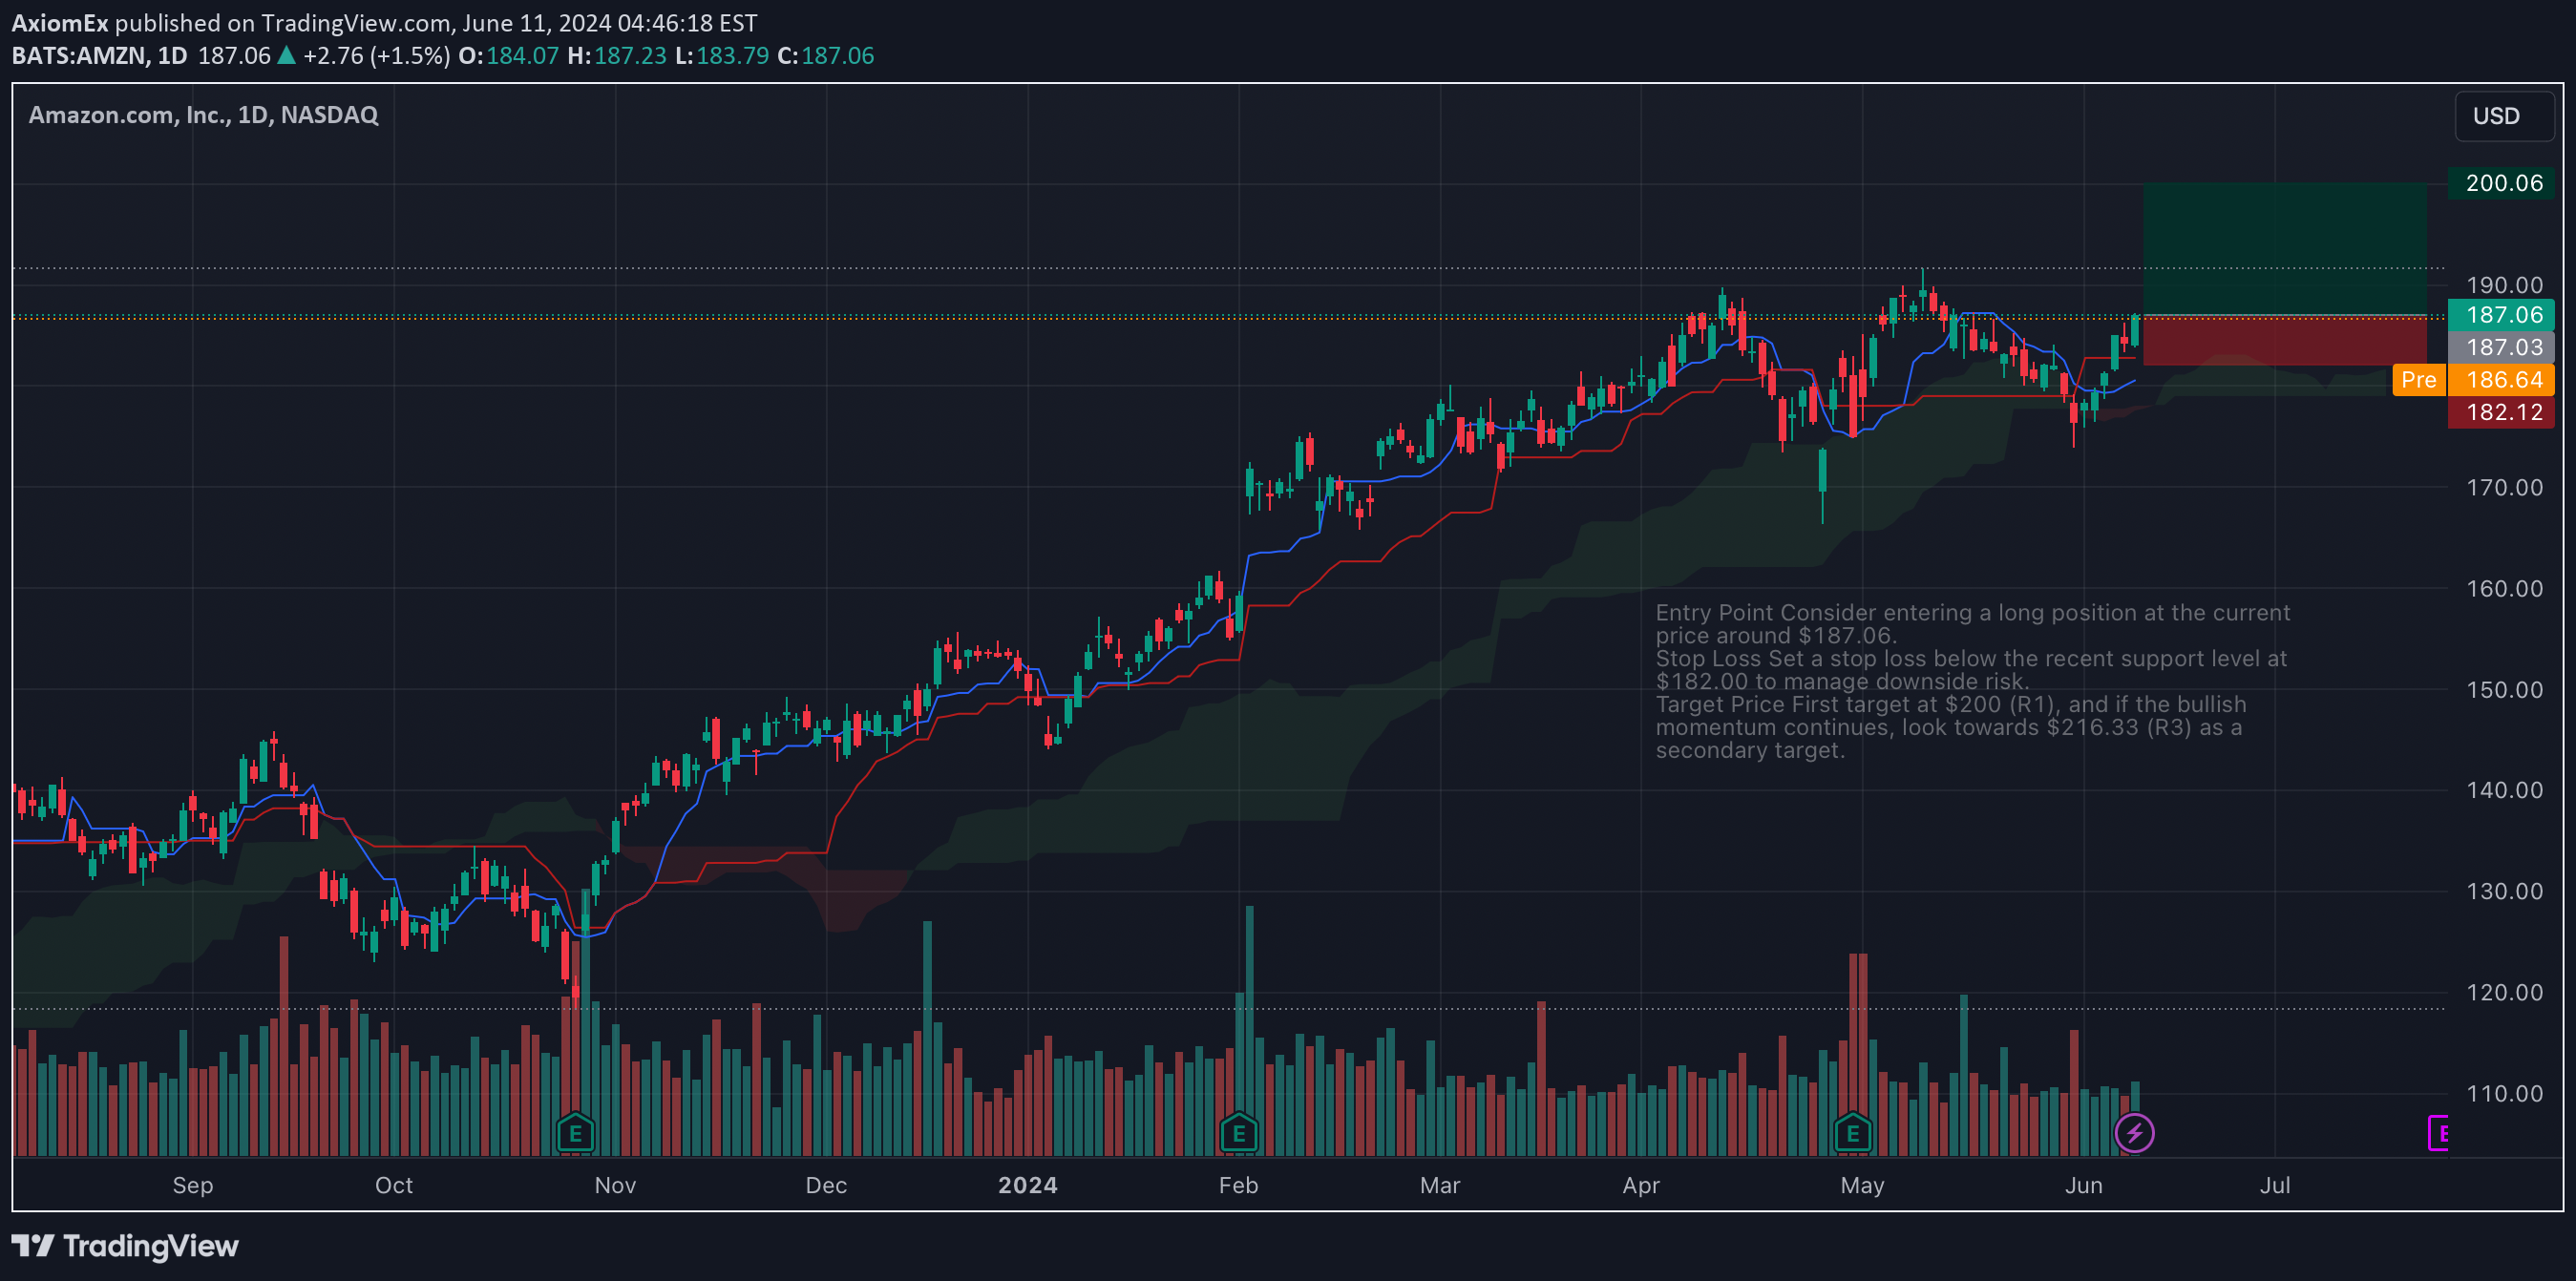Click the 130.00 price axis label
The image size is (2576, 1281).
click(2503, 891)
